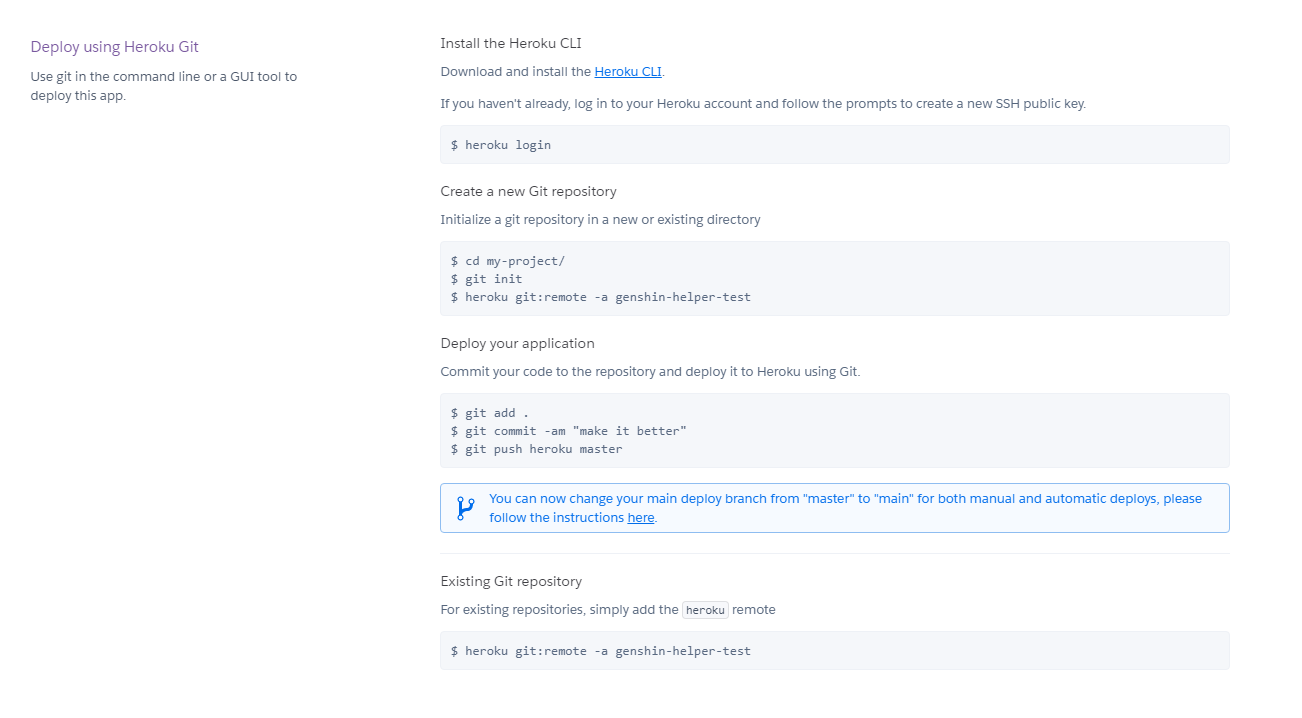
Task: Follow the "here" instructions link
Action: 640,518
